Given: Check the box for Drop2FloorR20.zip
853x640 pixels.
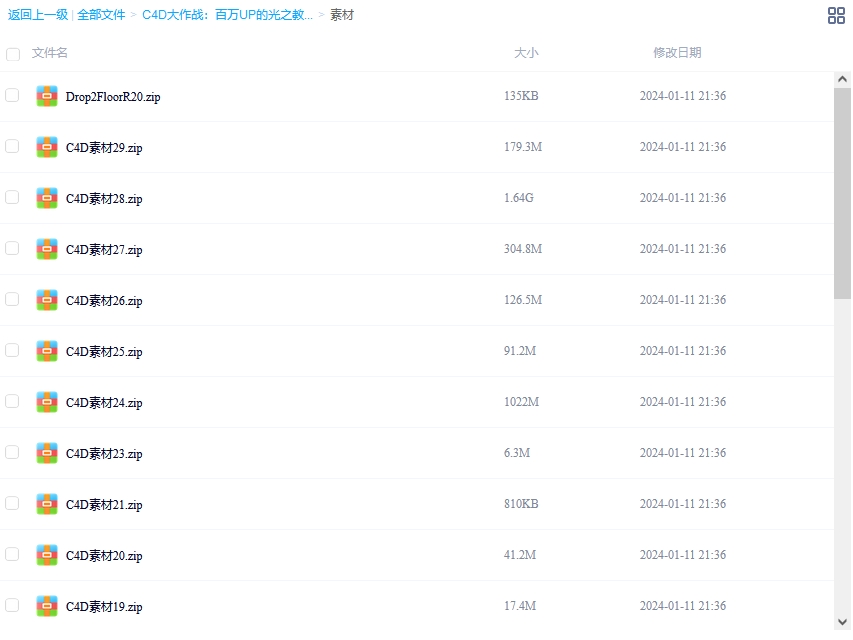Looking at the screenshot, I should (x=12, y=95).
